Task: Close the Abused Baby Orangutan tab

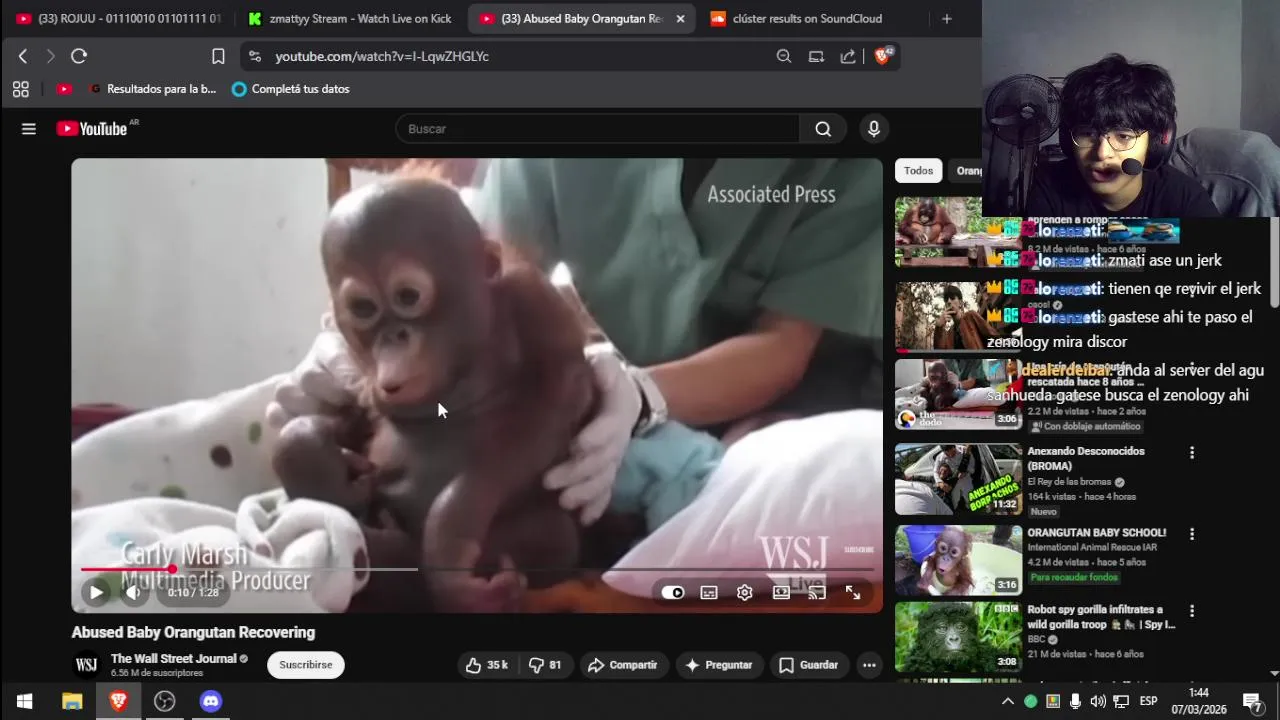Action: pyautogui.click(x=680, y=18)
